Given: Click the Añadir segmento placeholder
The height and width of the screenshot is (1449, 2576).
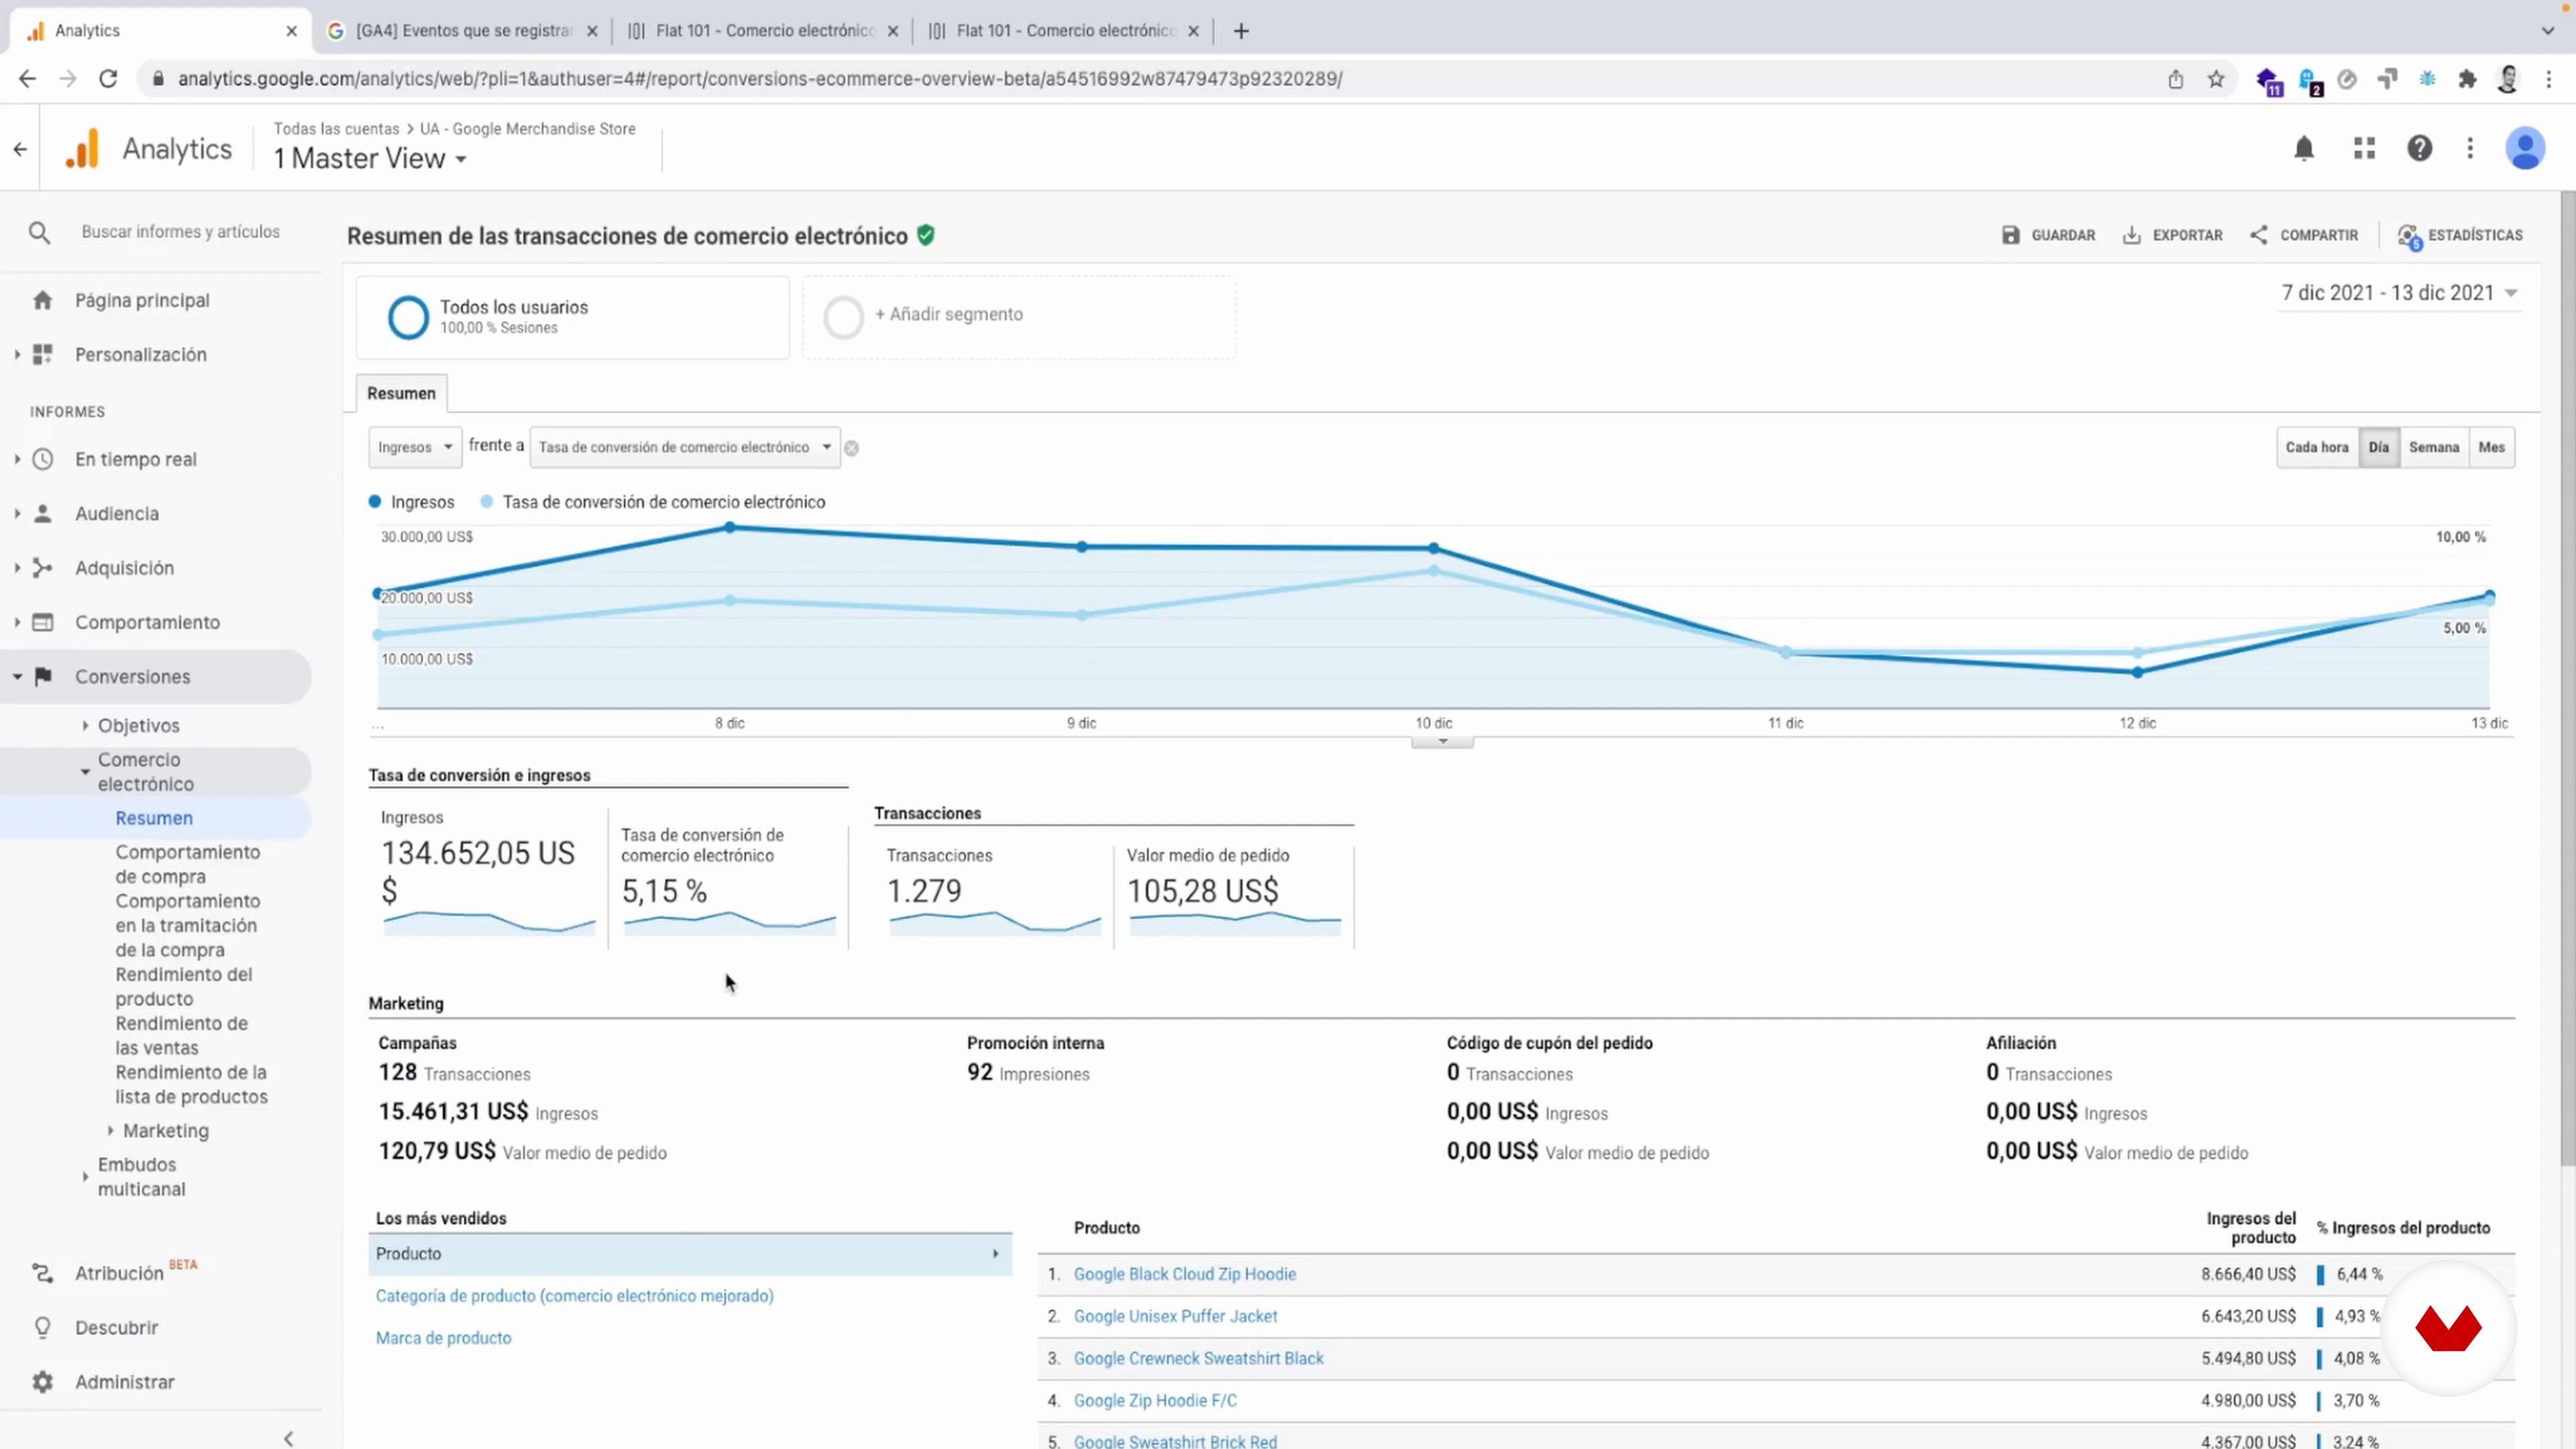Looking at the screenshot, I should pyautogui.click(x=1018, y=317).
